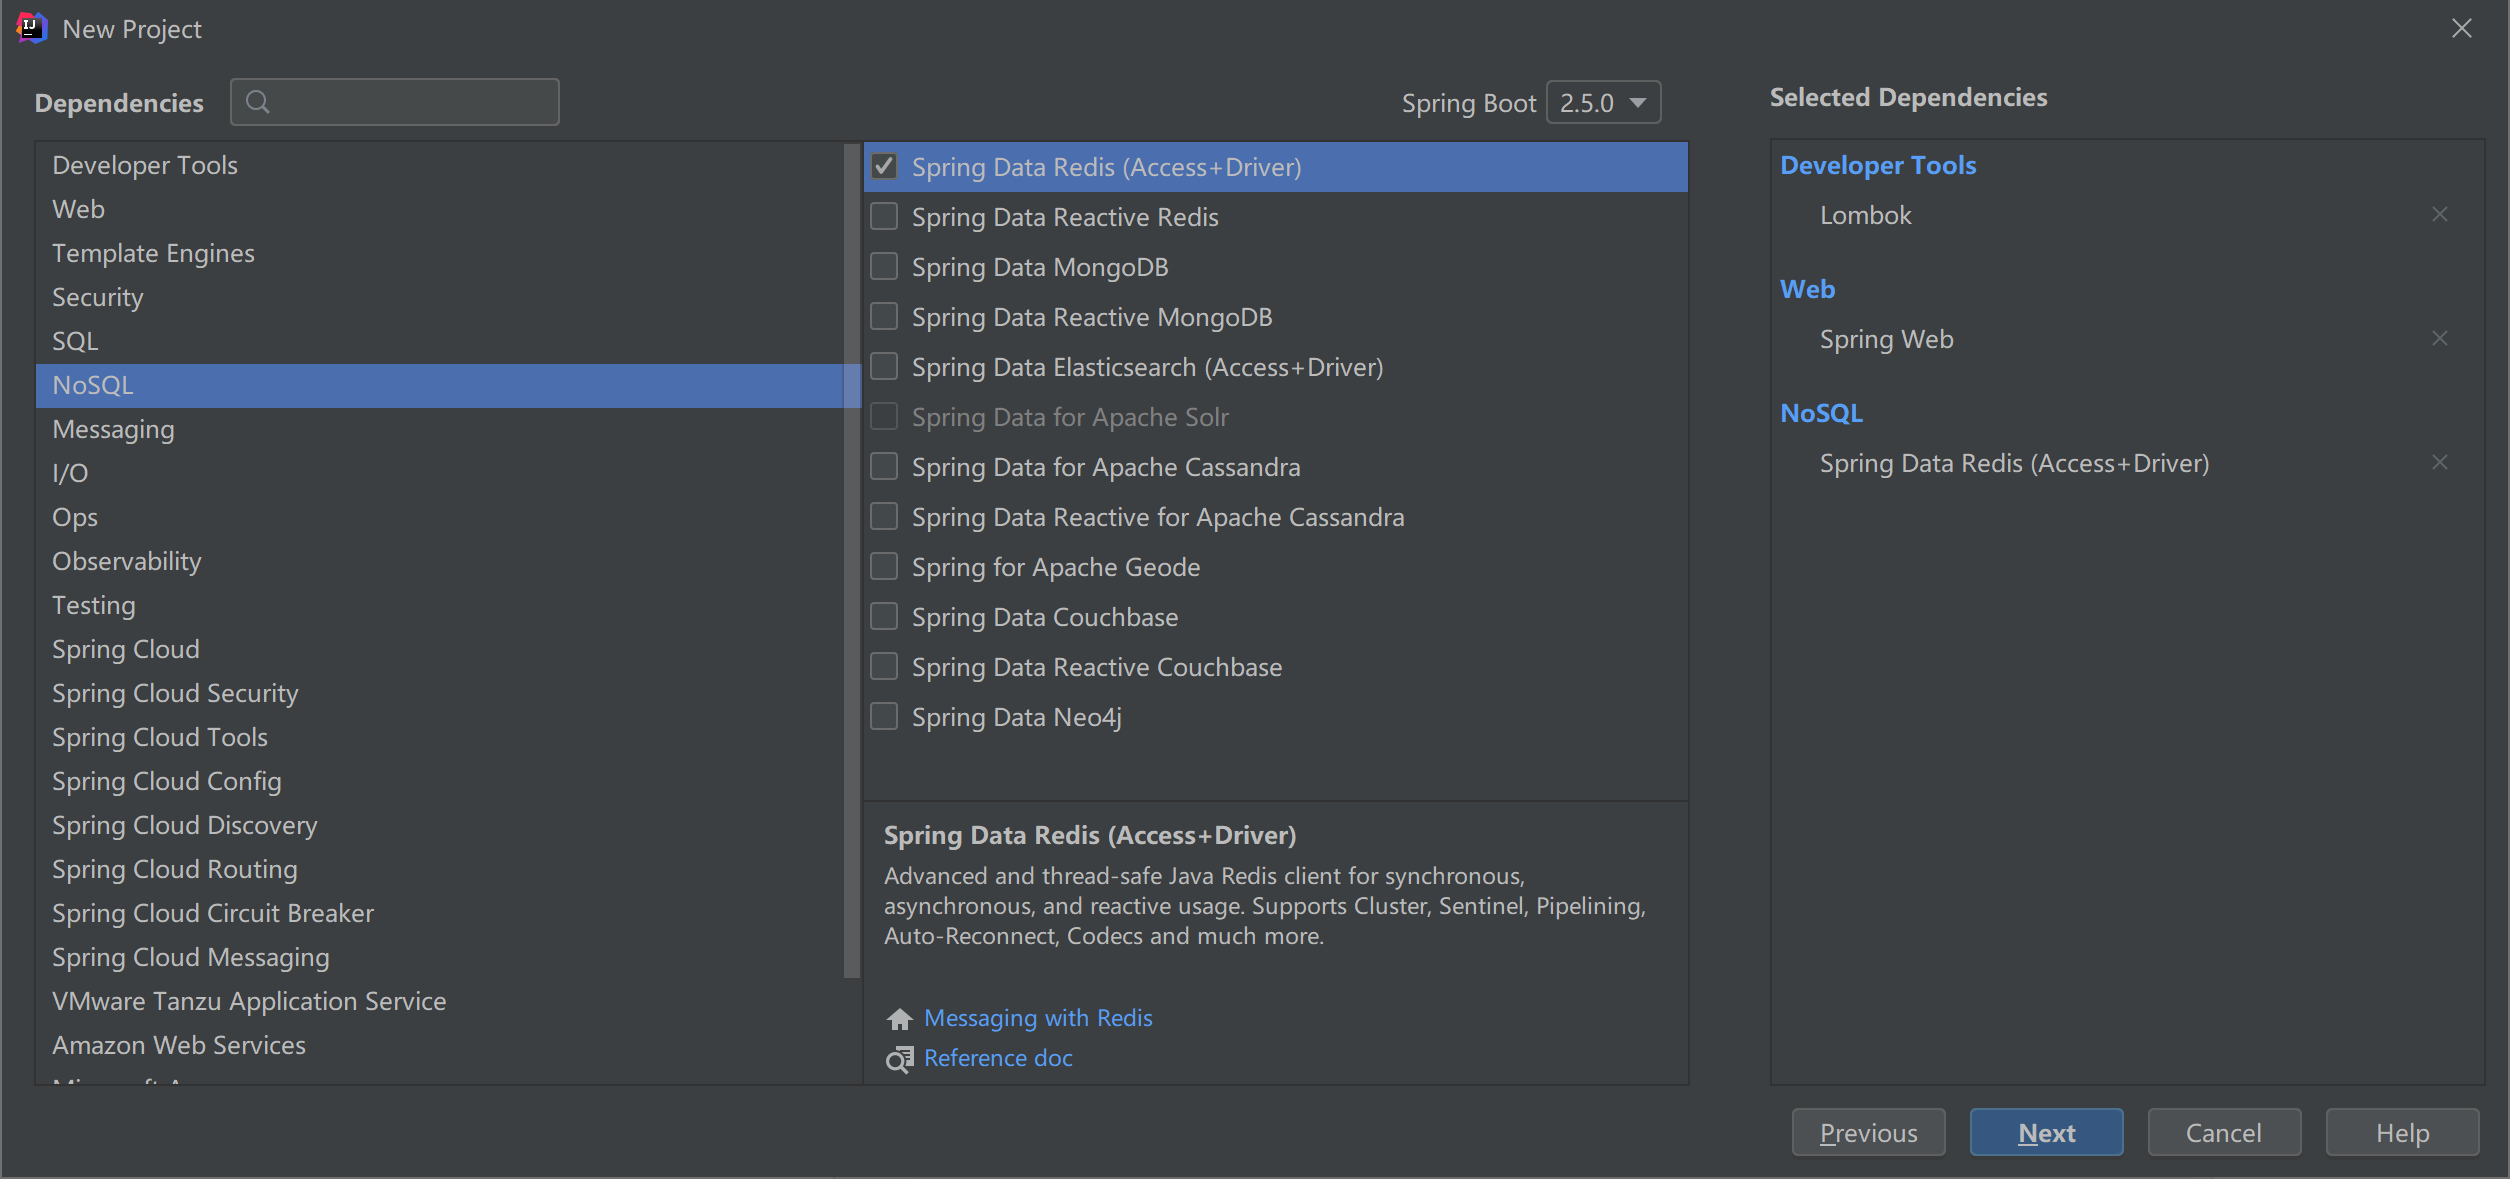Open the Spring Cloud category
The image size is (2510, 1179).
pyautogui.click(x=440, y=649)
